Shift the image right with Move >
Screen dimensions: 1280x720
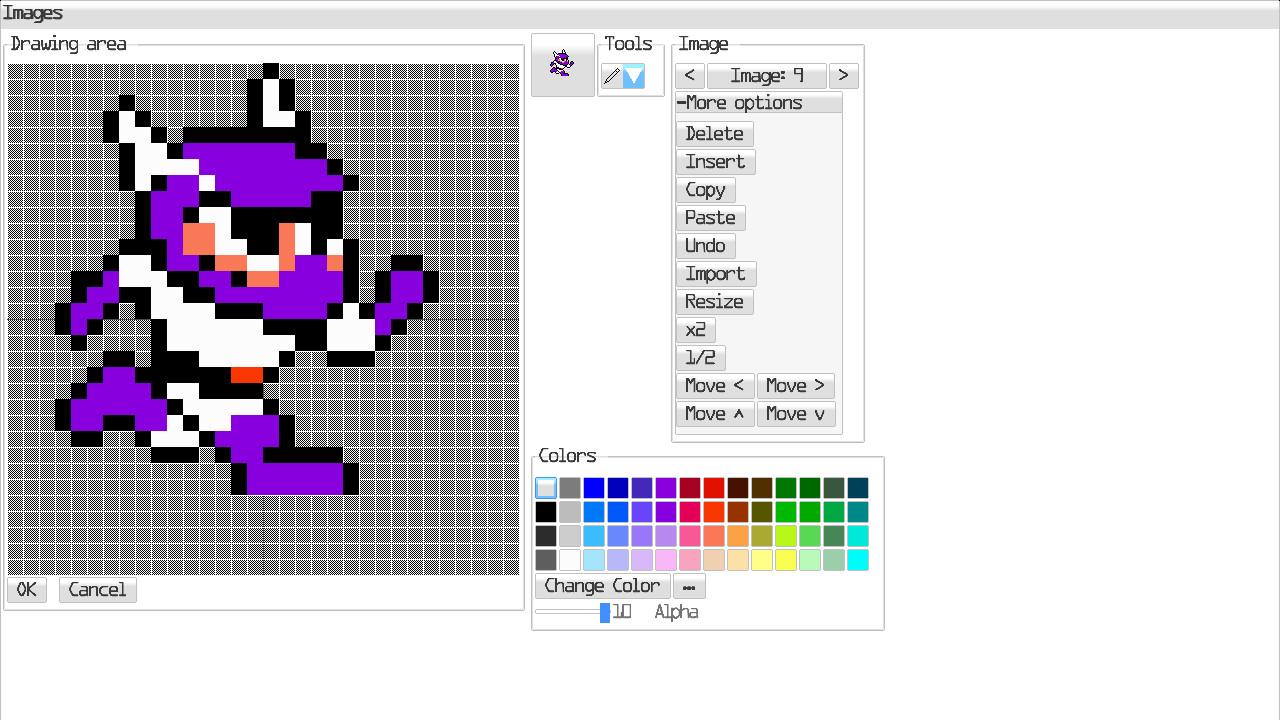[x=795, y=386]
